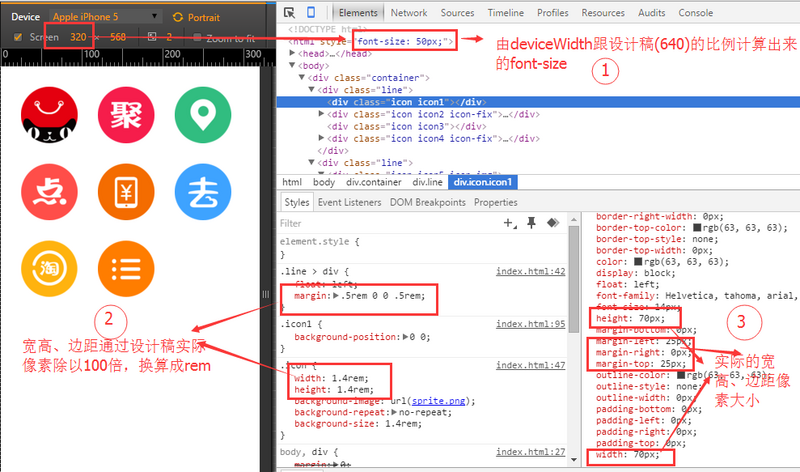The width and height of the screenshot is (800, 472).
Task: Click the inspect element cursor icon
Action: coord(290,13)
